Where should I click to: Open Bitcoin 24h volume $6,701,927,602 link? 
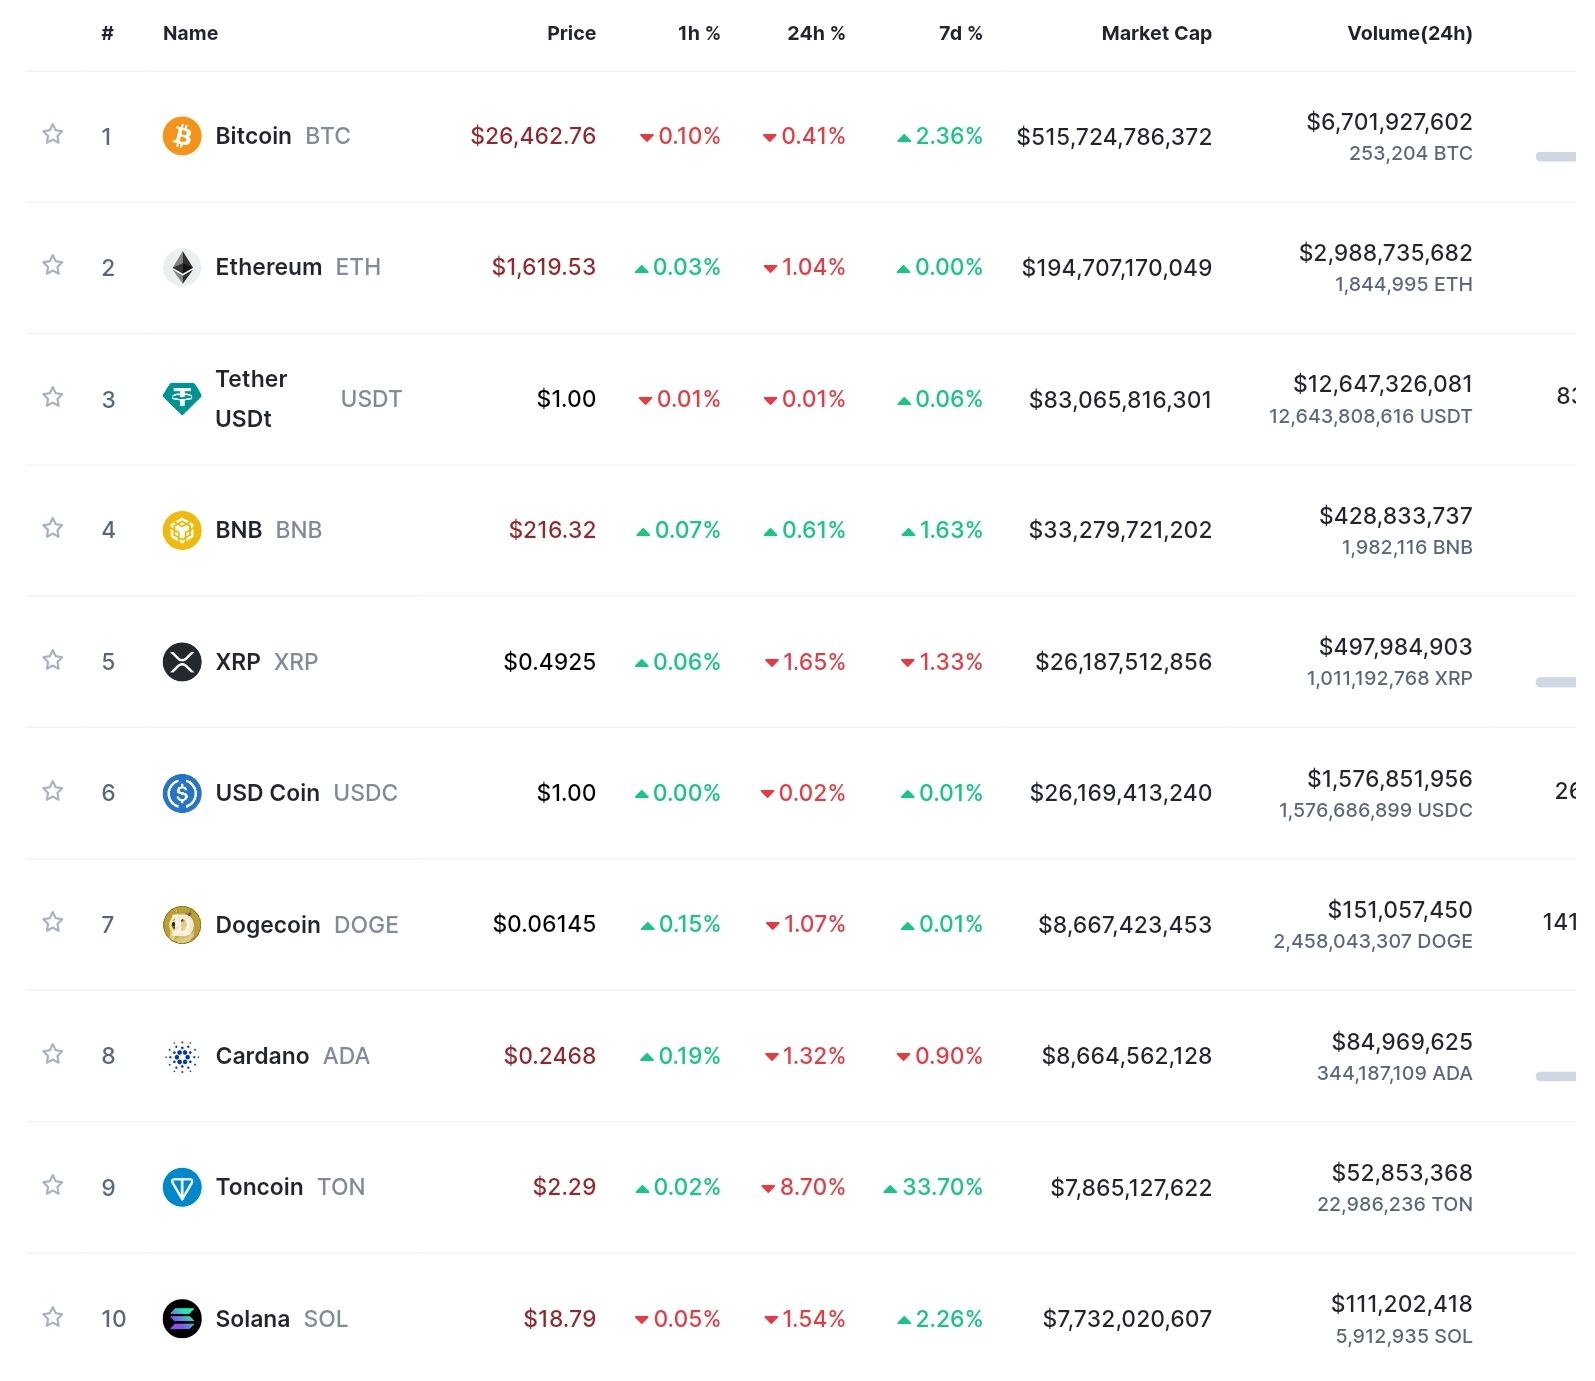(1389, 122)
